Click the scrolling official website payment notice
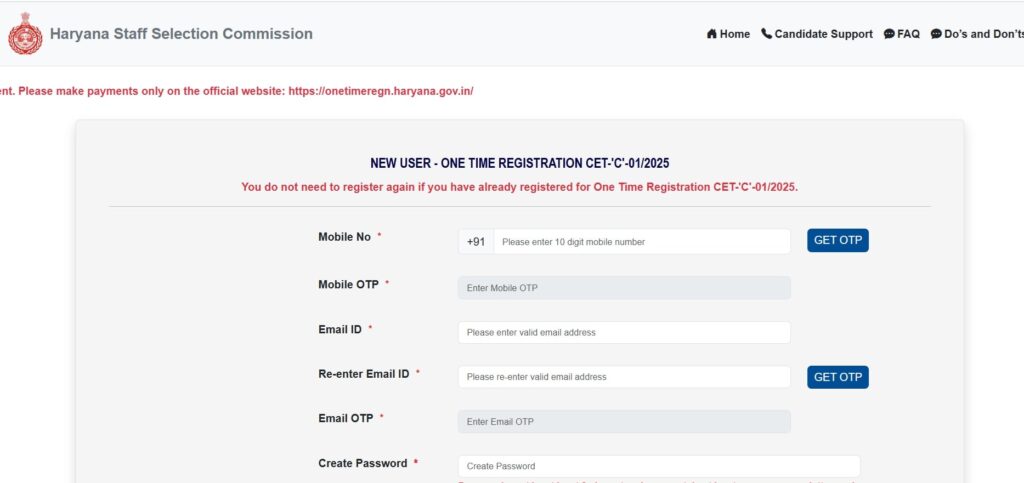Screen dimensions: 1024x483 pyautogui.click(x=236, y=91)
